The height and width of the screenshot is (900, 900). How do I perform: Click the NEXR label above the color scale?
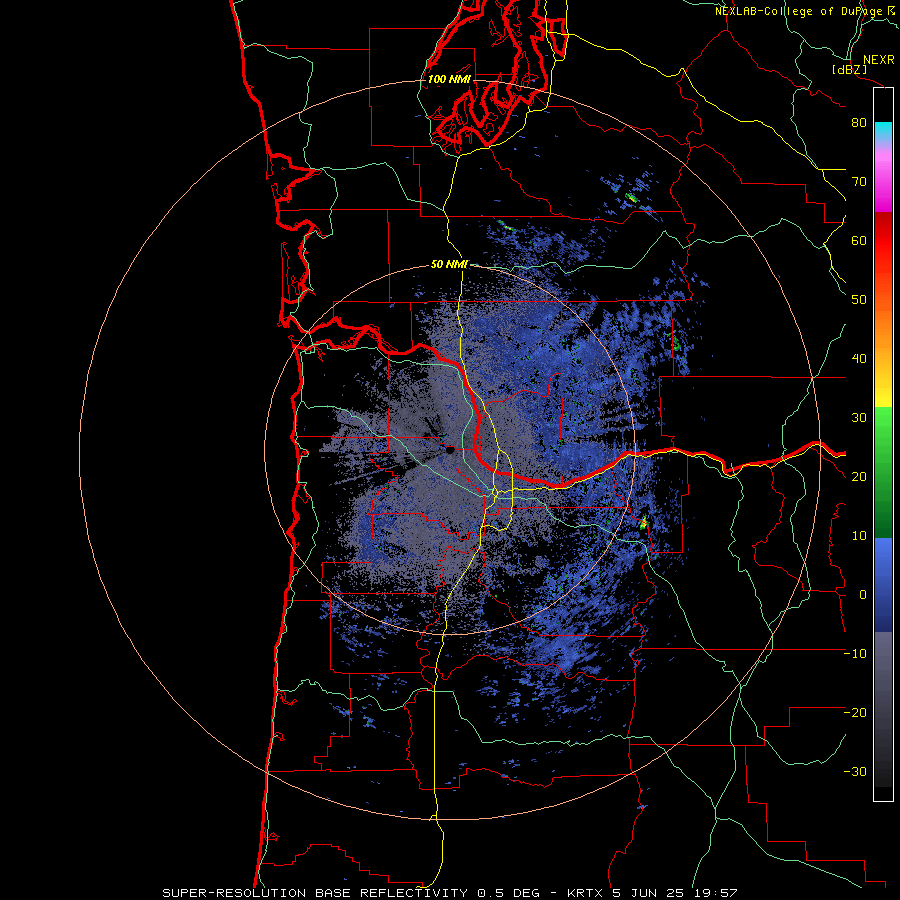pos(879,60)
